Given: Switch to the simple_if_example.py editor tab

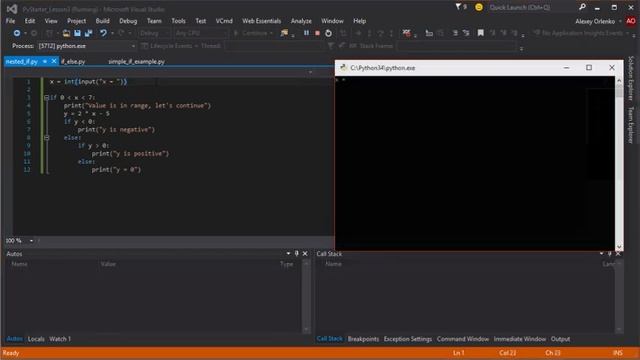Looking at the screenshot, I should (x=136, y=62).
